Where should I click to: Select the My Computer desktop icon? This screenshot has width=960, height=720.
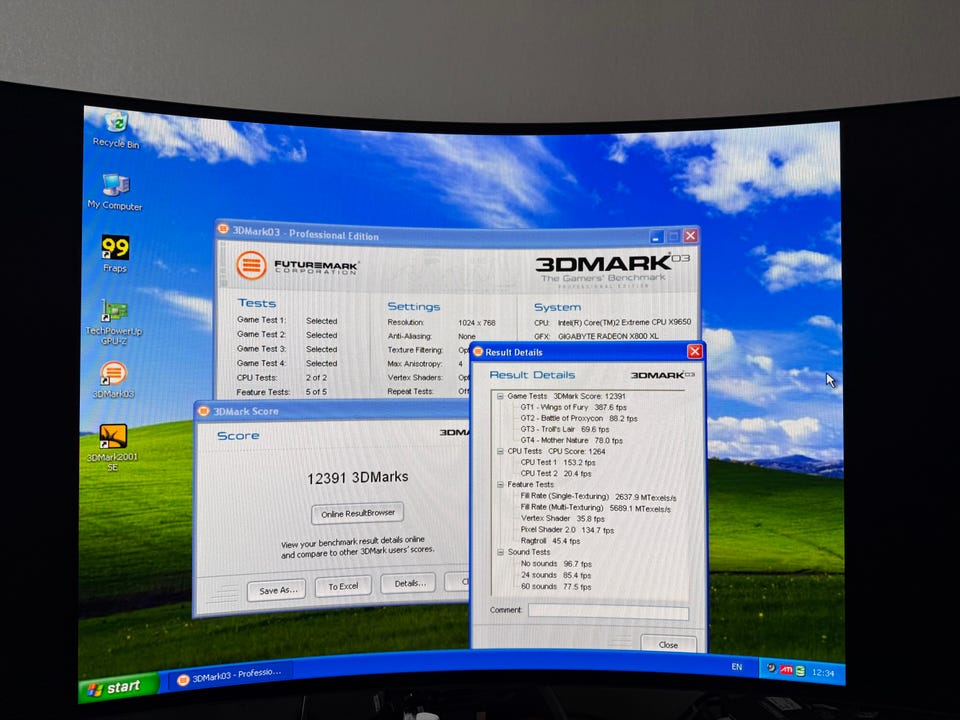[115, 192]
